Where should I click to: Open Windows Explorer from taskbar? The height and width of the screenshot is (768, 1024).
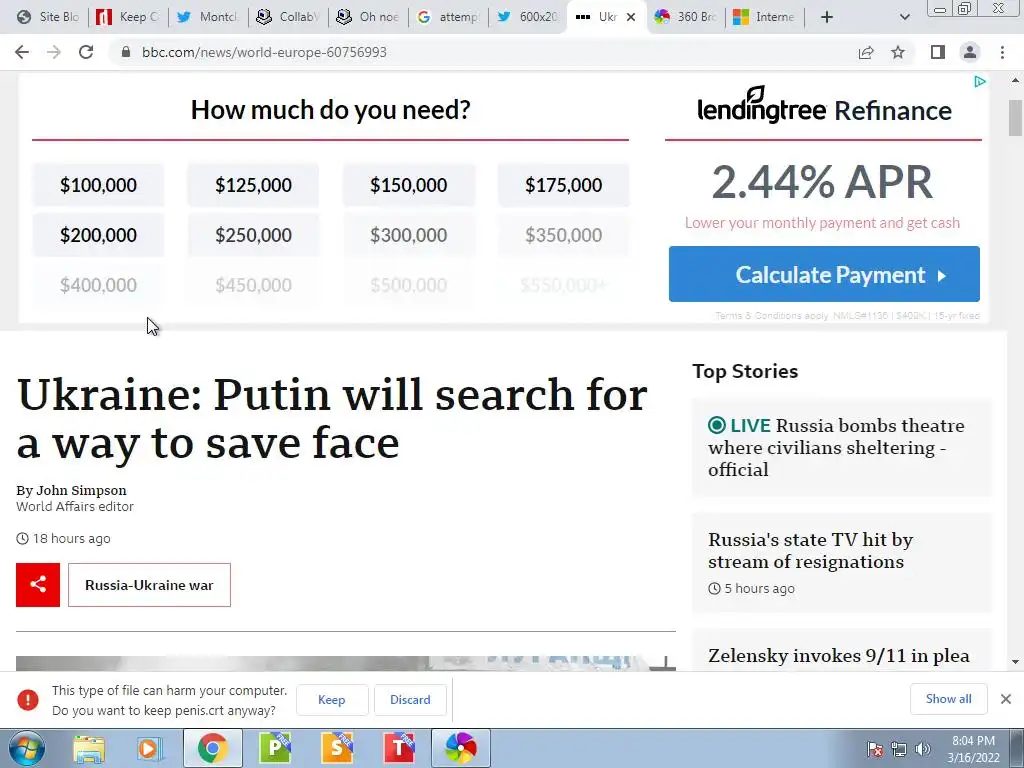pyautogui.click(x=89, y=748)
